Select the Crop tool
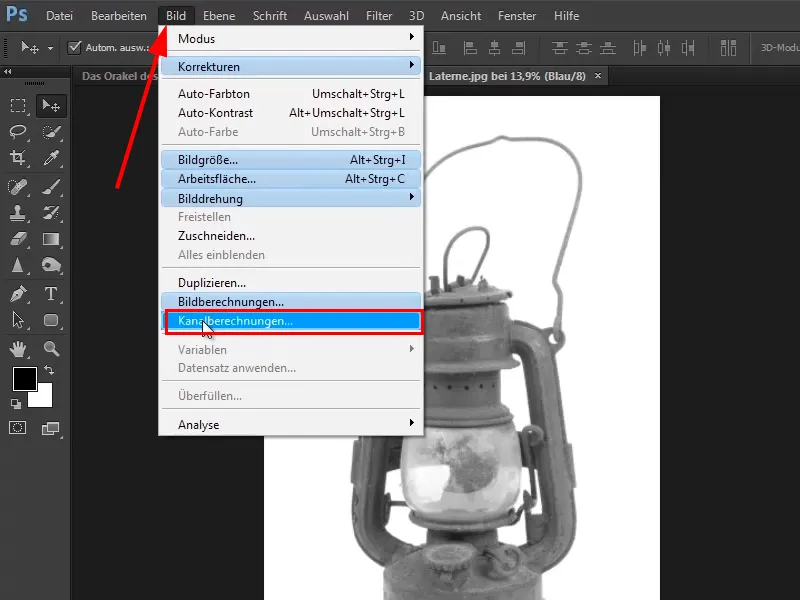800x600 pixels. 18,158
